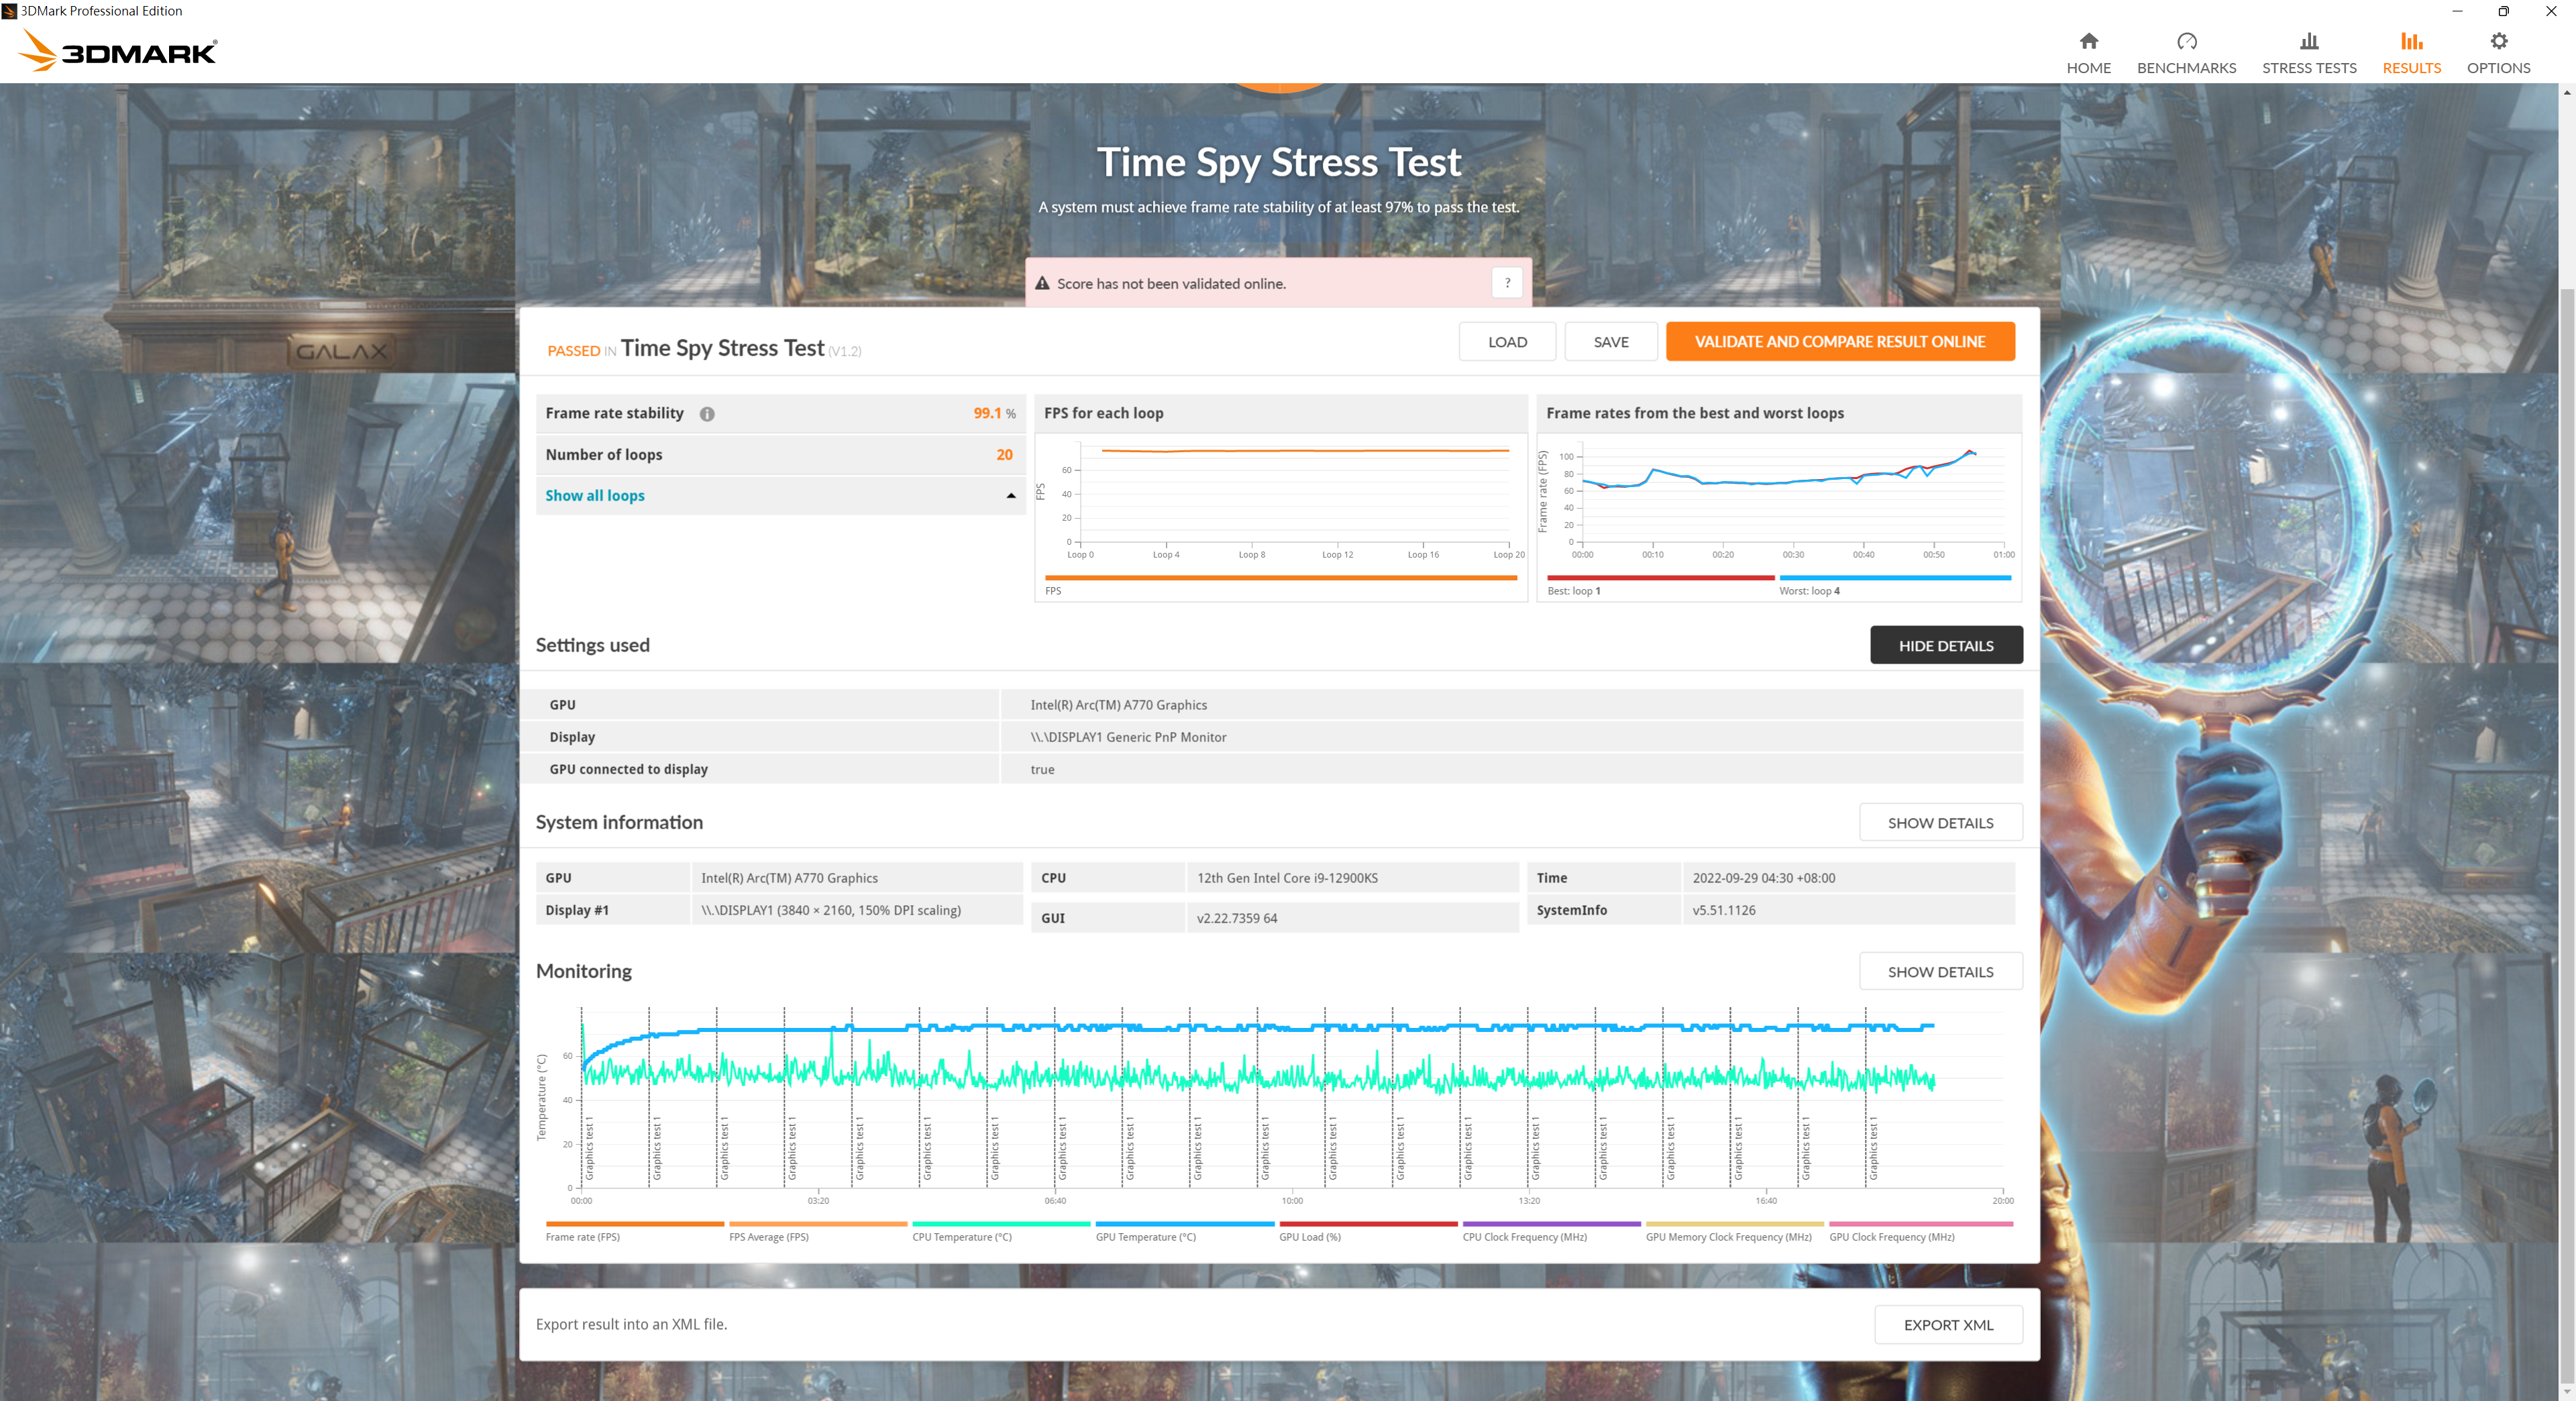The image size is (2576, 1401).
Task: Click the EXPORT XML button
Action: (1948, 1325)
